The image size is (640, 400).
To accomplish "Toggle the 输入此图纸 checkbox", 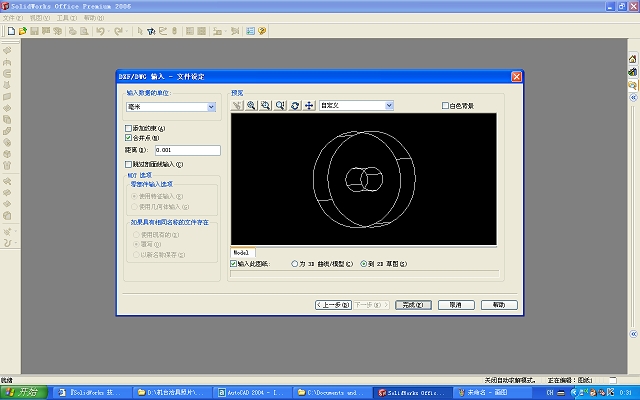I will pos(233,264).
